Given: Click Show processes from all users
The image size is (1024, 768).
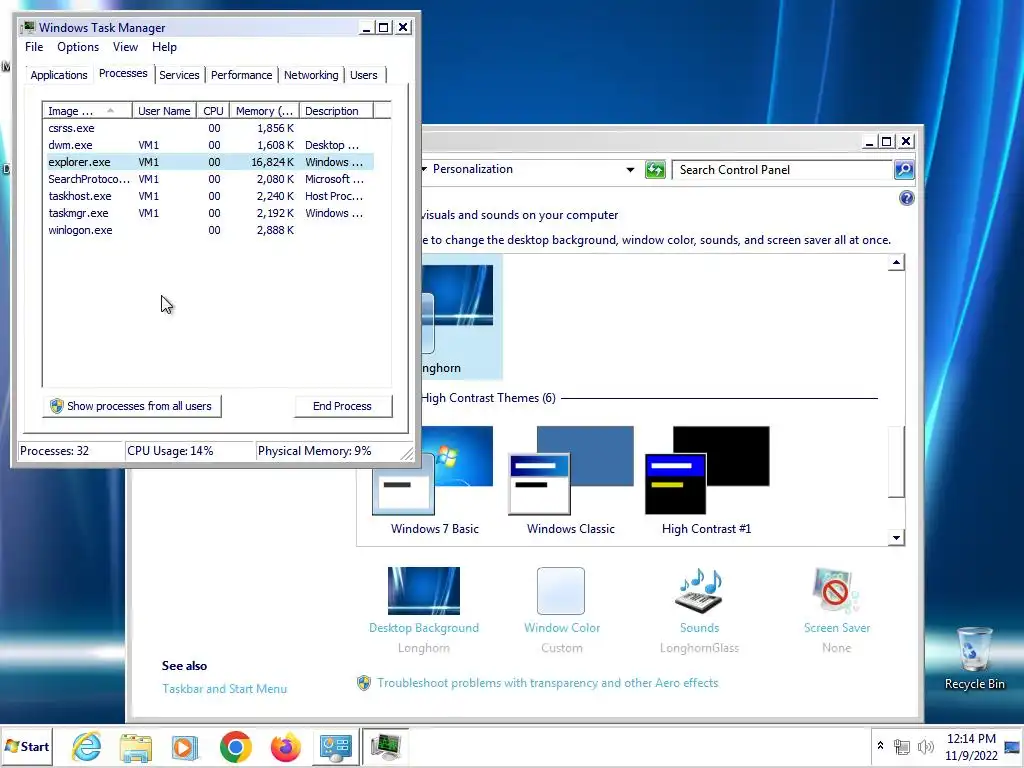Looking at the screenshot, I should 132,406.
